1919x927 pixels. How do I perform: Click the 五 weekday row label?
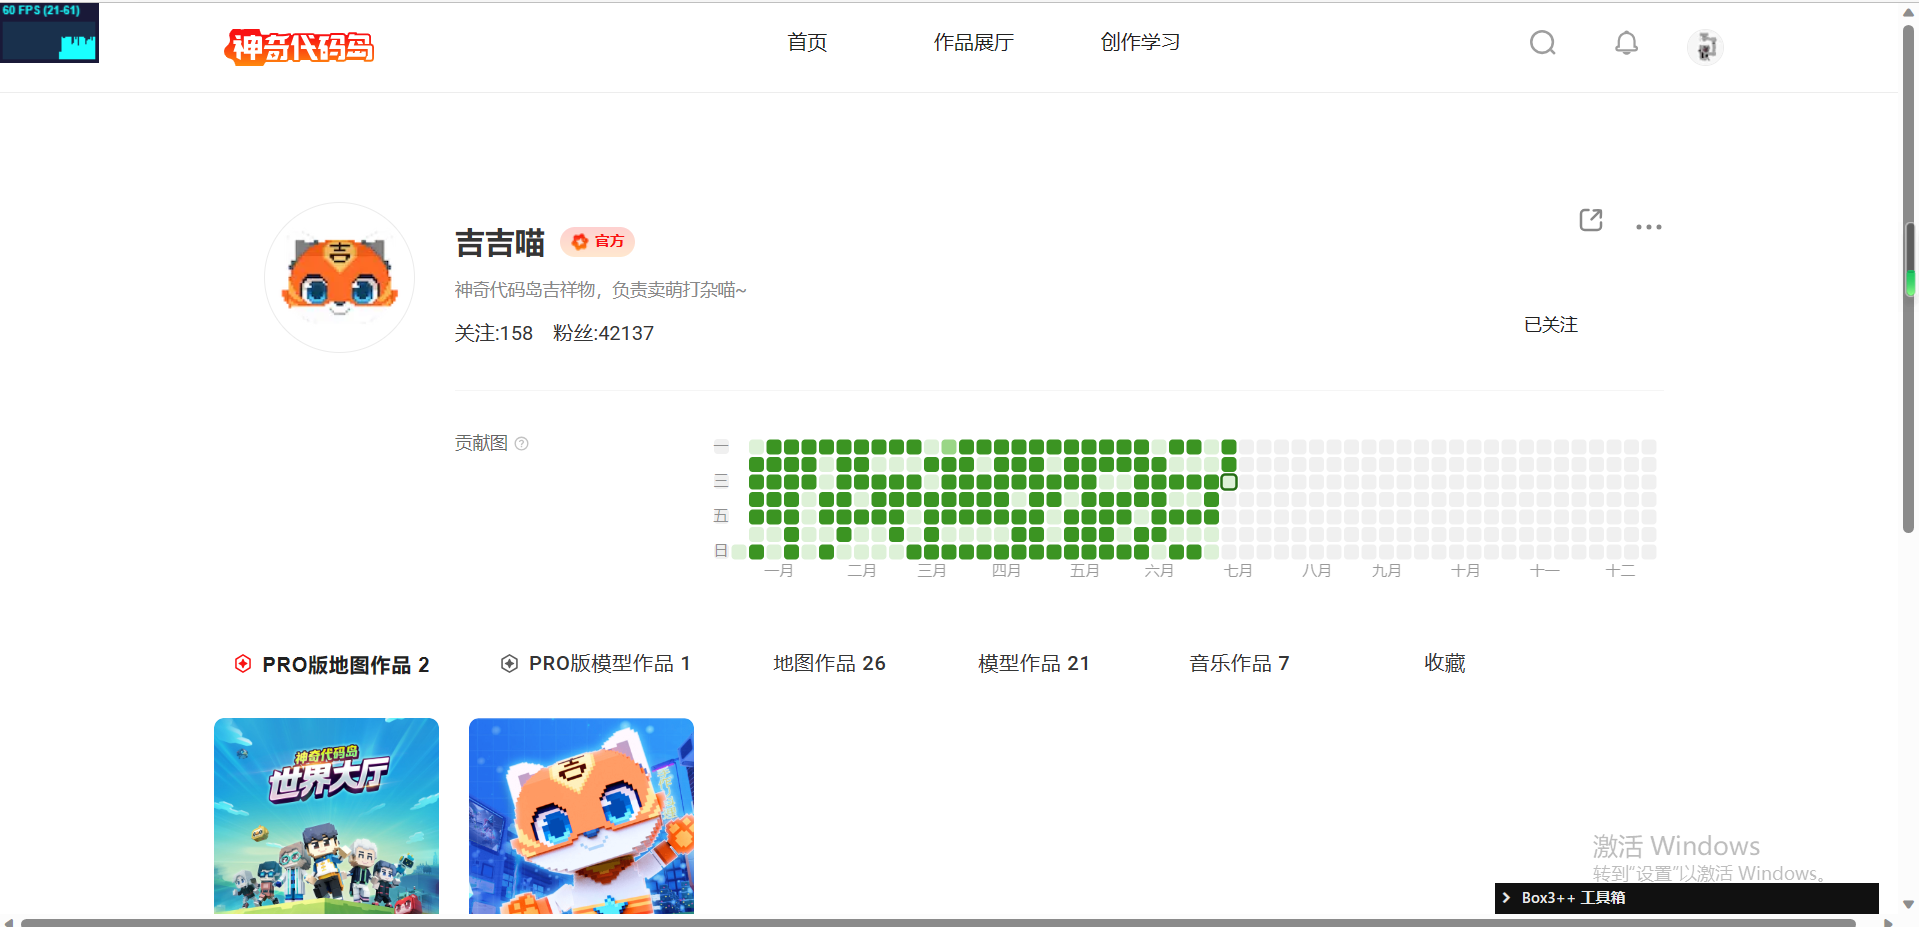click(721, 516)
